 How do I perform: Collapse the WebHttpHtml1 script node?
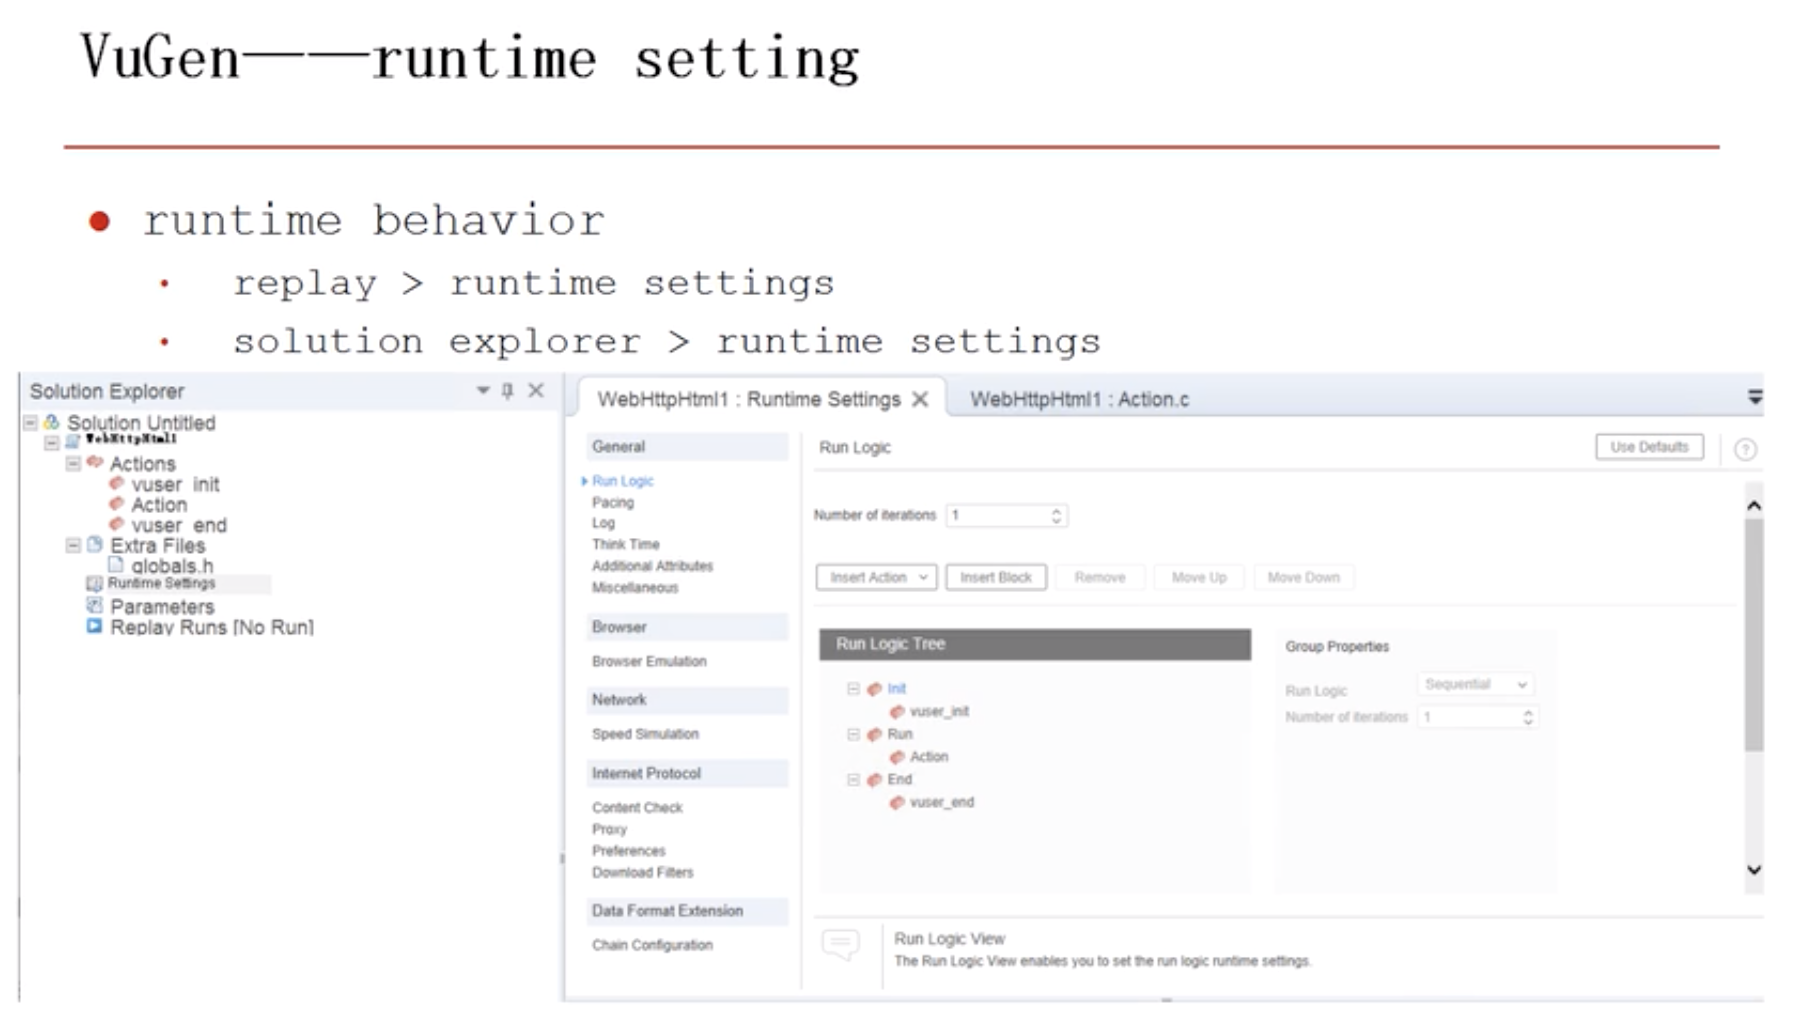52,441
